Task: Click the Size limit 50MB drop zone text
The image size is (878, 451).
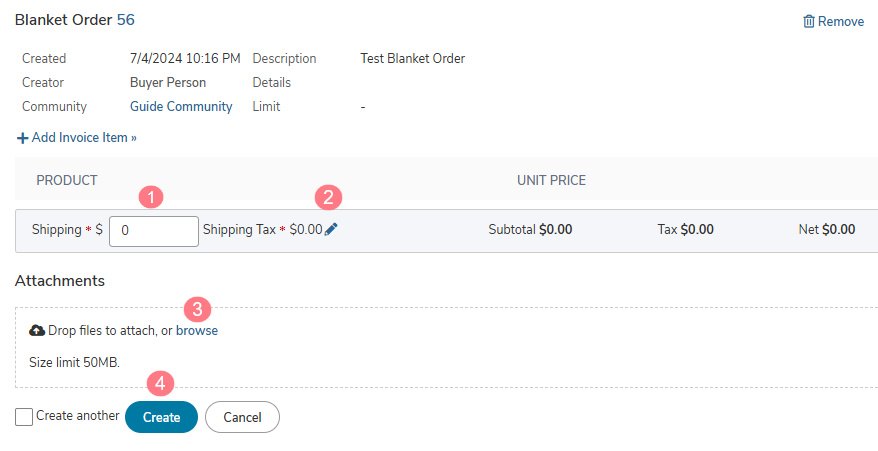Action: pos(74,362)
